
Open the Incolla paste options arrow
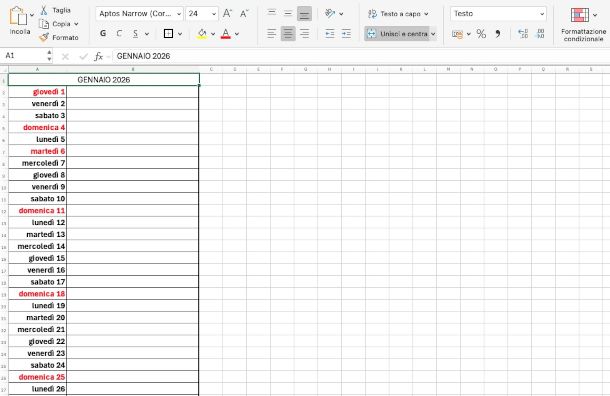(x=32, y=15)
